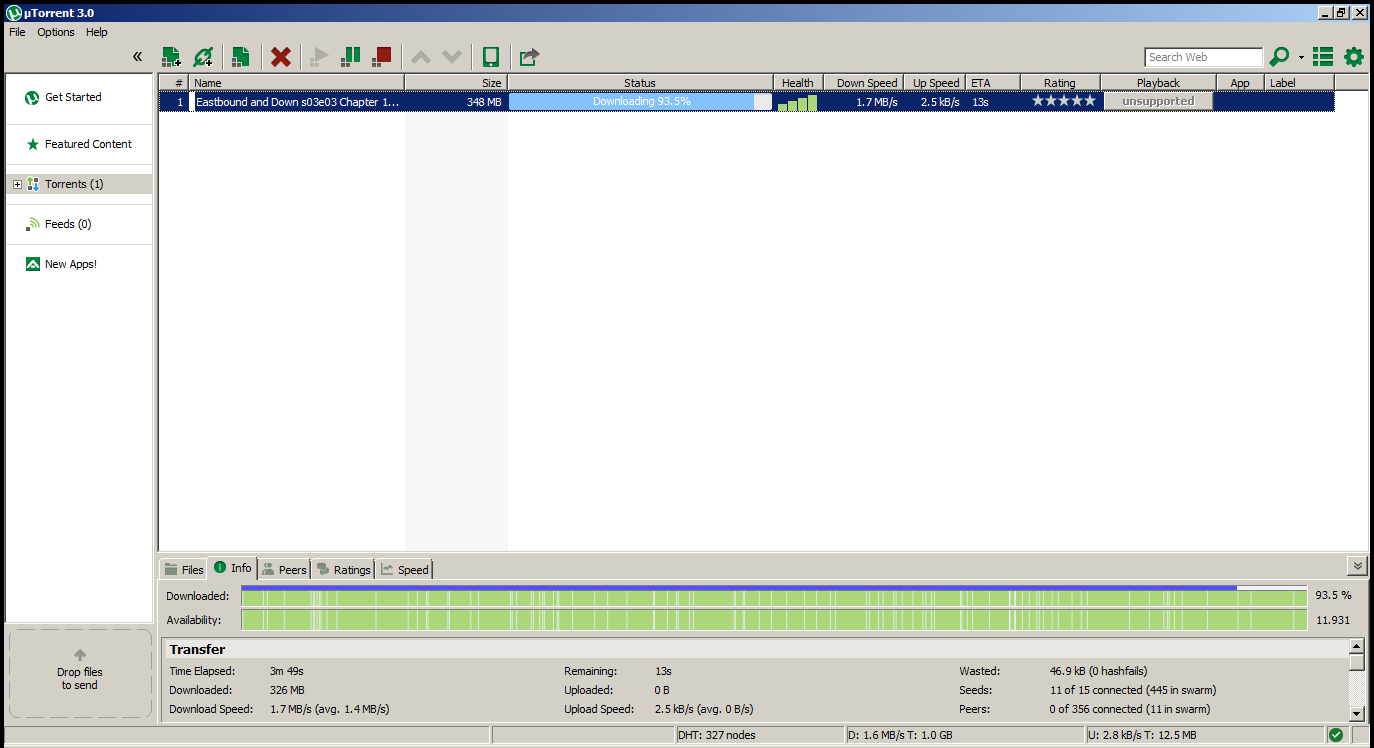Click the Downloading 93.5% progress bar
The height and width of the screenshot is (748, 1374).
640,101
